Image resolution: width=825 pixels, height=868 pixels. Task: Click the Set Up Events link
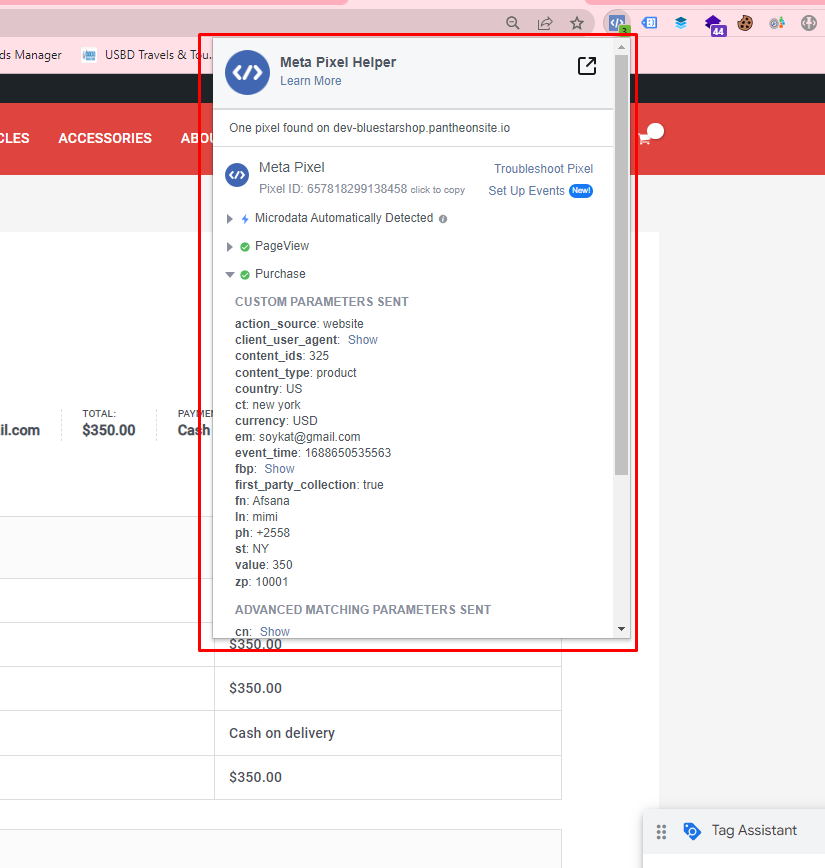click(526, 191)
